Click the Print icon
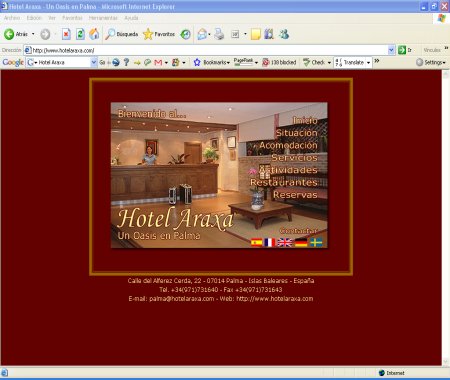Viewport: 450px width, 380px height. pyautogui.click(x=219, y=34)
